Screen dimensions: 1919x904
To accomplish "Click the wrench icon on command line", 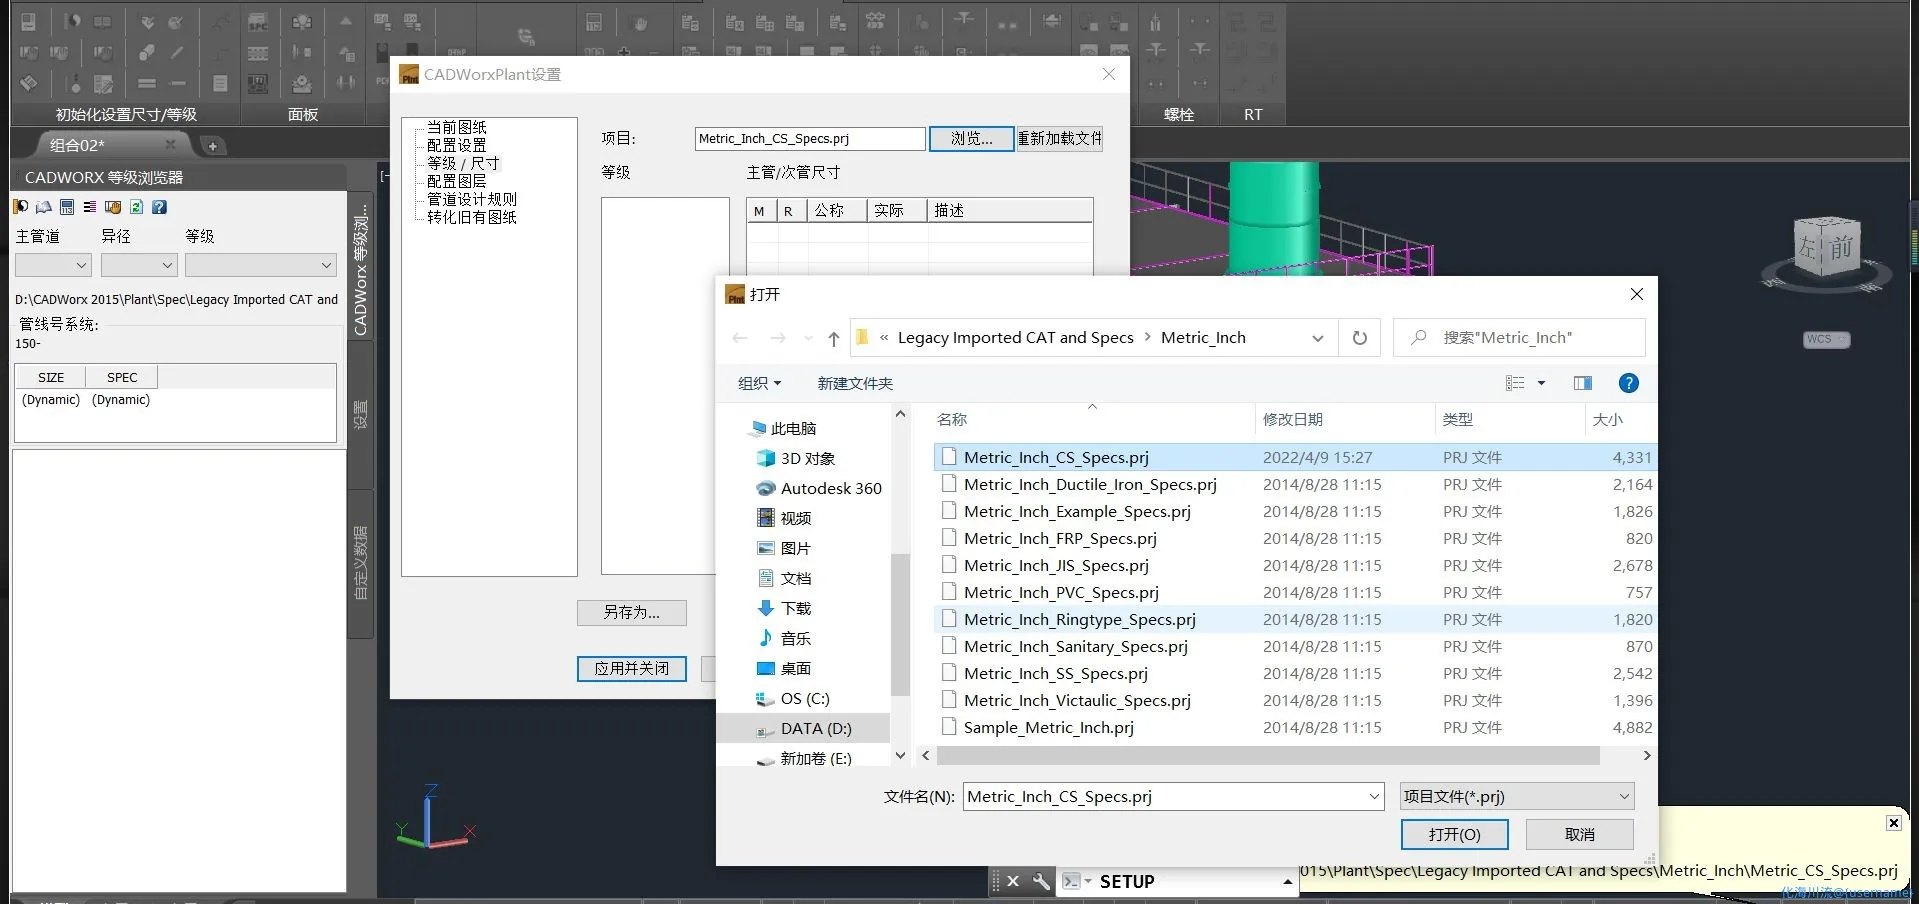I will 1041,881.
